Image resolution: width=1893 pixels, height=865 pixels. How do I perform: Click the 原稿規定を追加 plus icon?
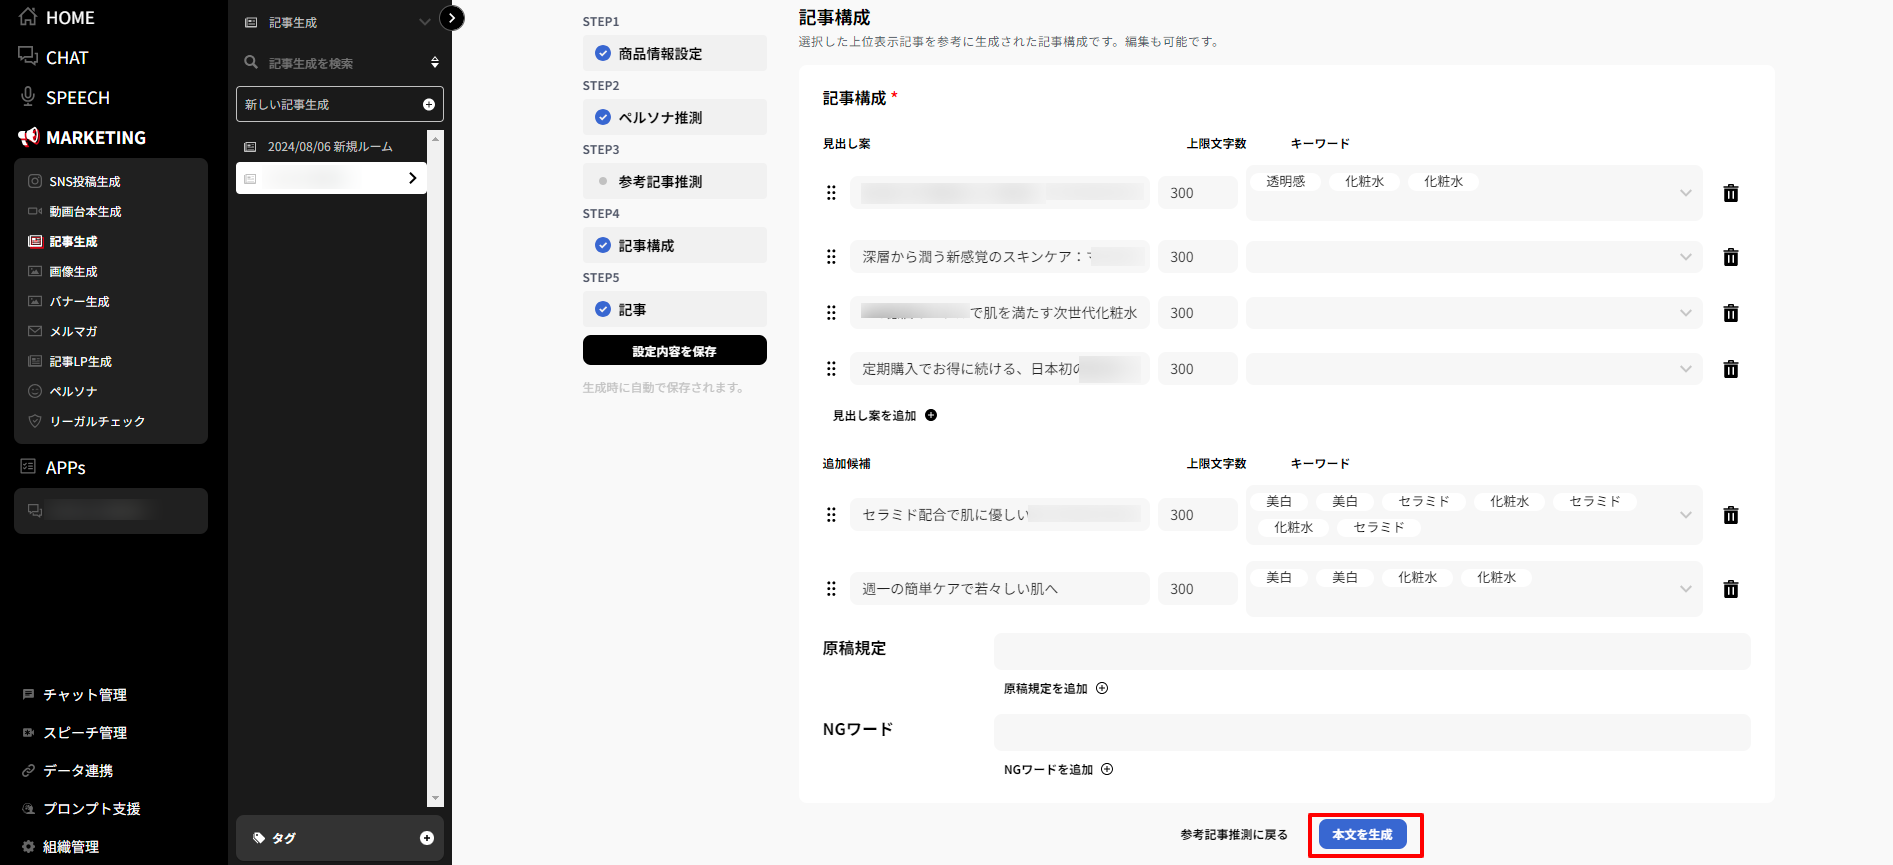pyautogui.click(x=1102, y=688)
